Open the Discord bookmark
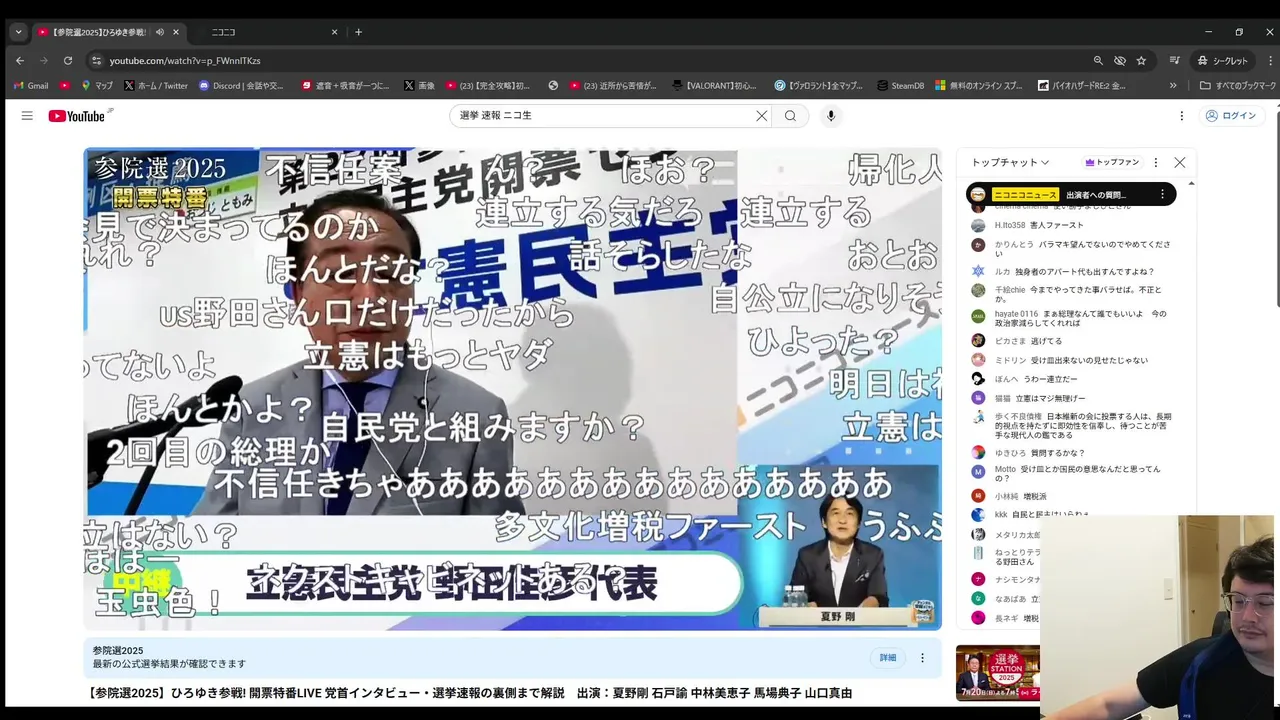Screen dimensions: 1280x720 [x=241, y=86]
